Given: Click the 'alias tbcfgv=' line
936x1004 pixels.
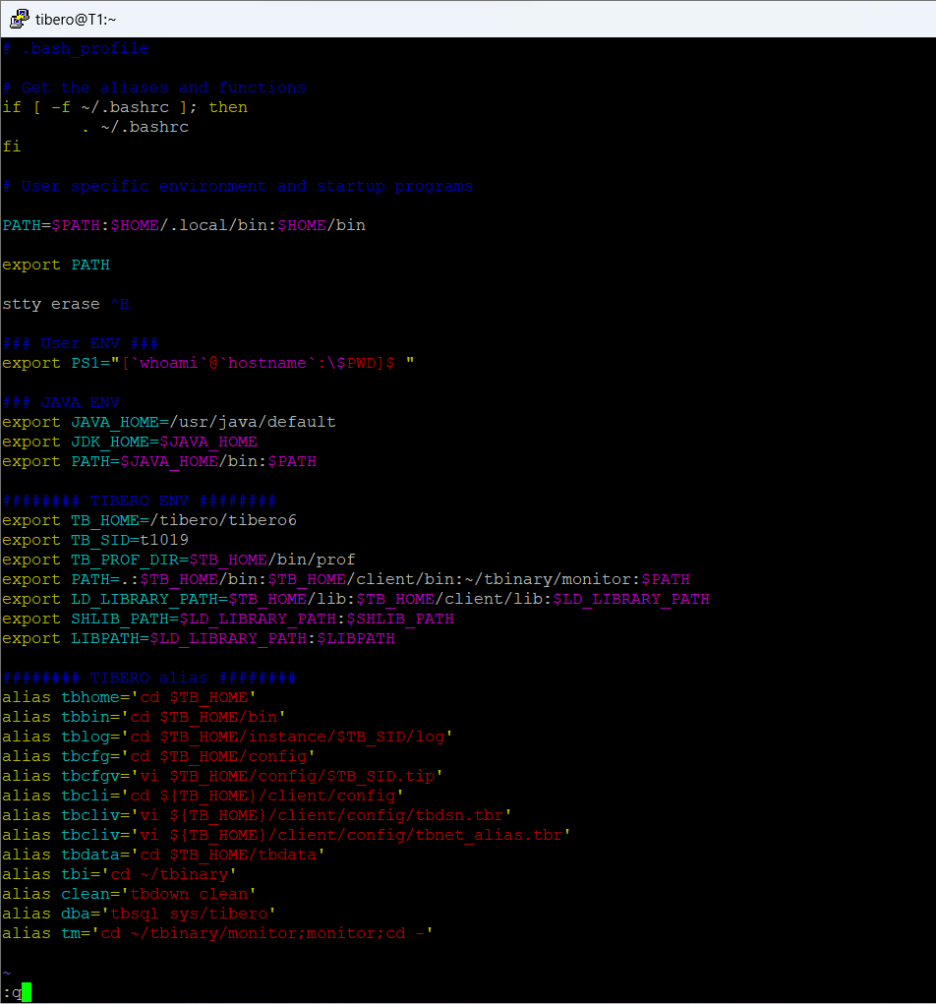Looking at the screenshot, I should coord(223,776).
